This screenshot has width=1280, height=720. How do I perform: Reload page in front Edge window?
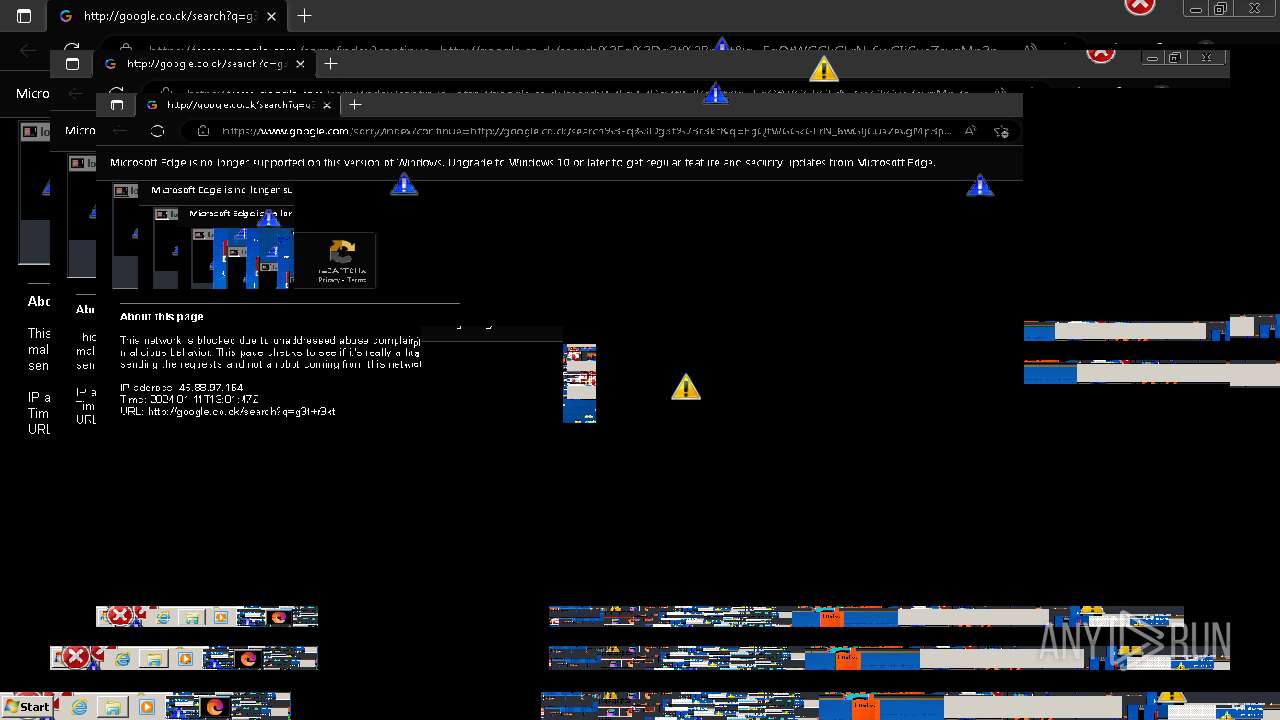[x=157, y=131]
